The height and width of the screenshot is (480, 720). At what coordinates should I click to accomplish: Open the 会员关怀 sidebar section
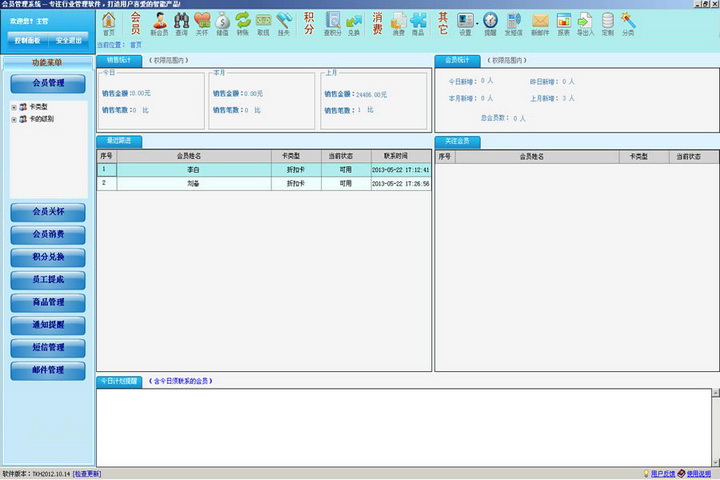tap(48, 212)
